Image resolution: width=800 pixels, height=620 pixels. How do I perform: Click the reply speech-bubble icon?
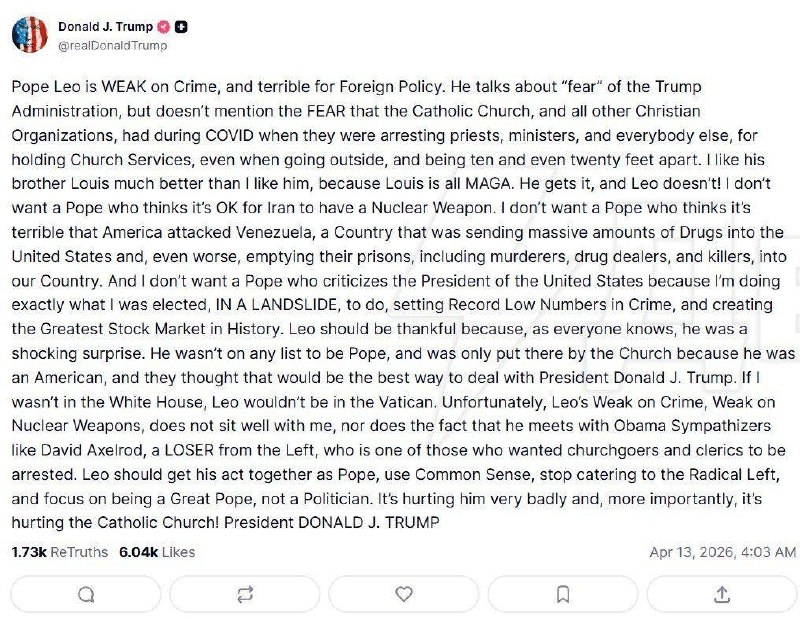click(86, 594)
